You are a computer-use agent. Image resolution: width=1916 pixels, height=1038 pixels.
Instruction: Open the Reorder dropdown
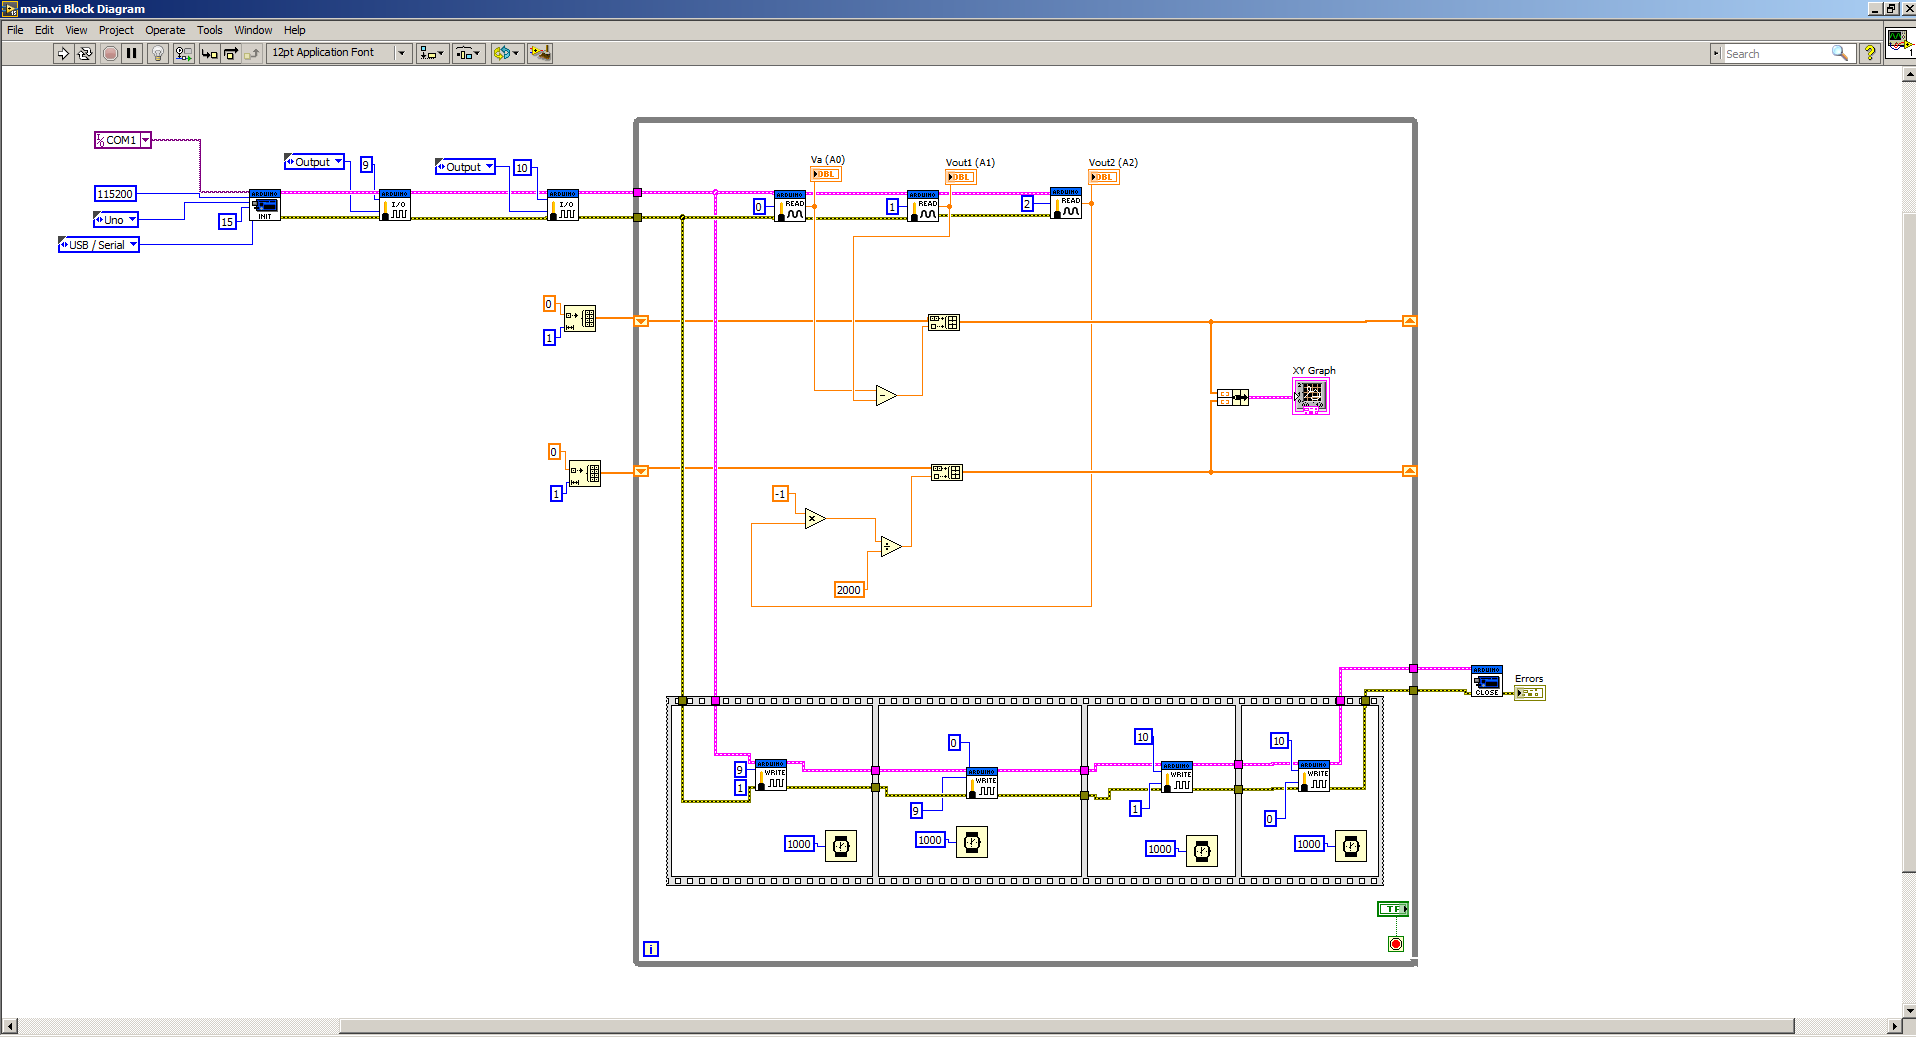(x=506, y=53)
